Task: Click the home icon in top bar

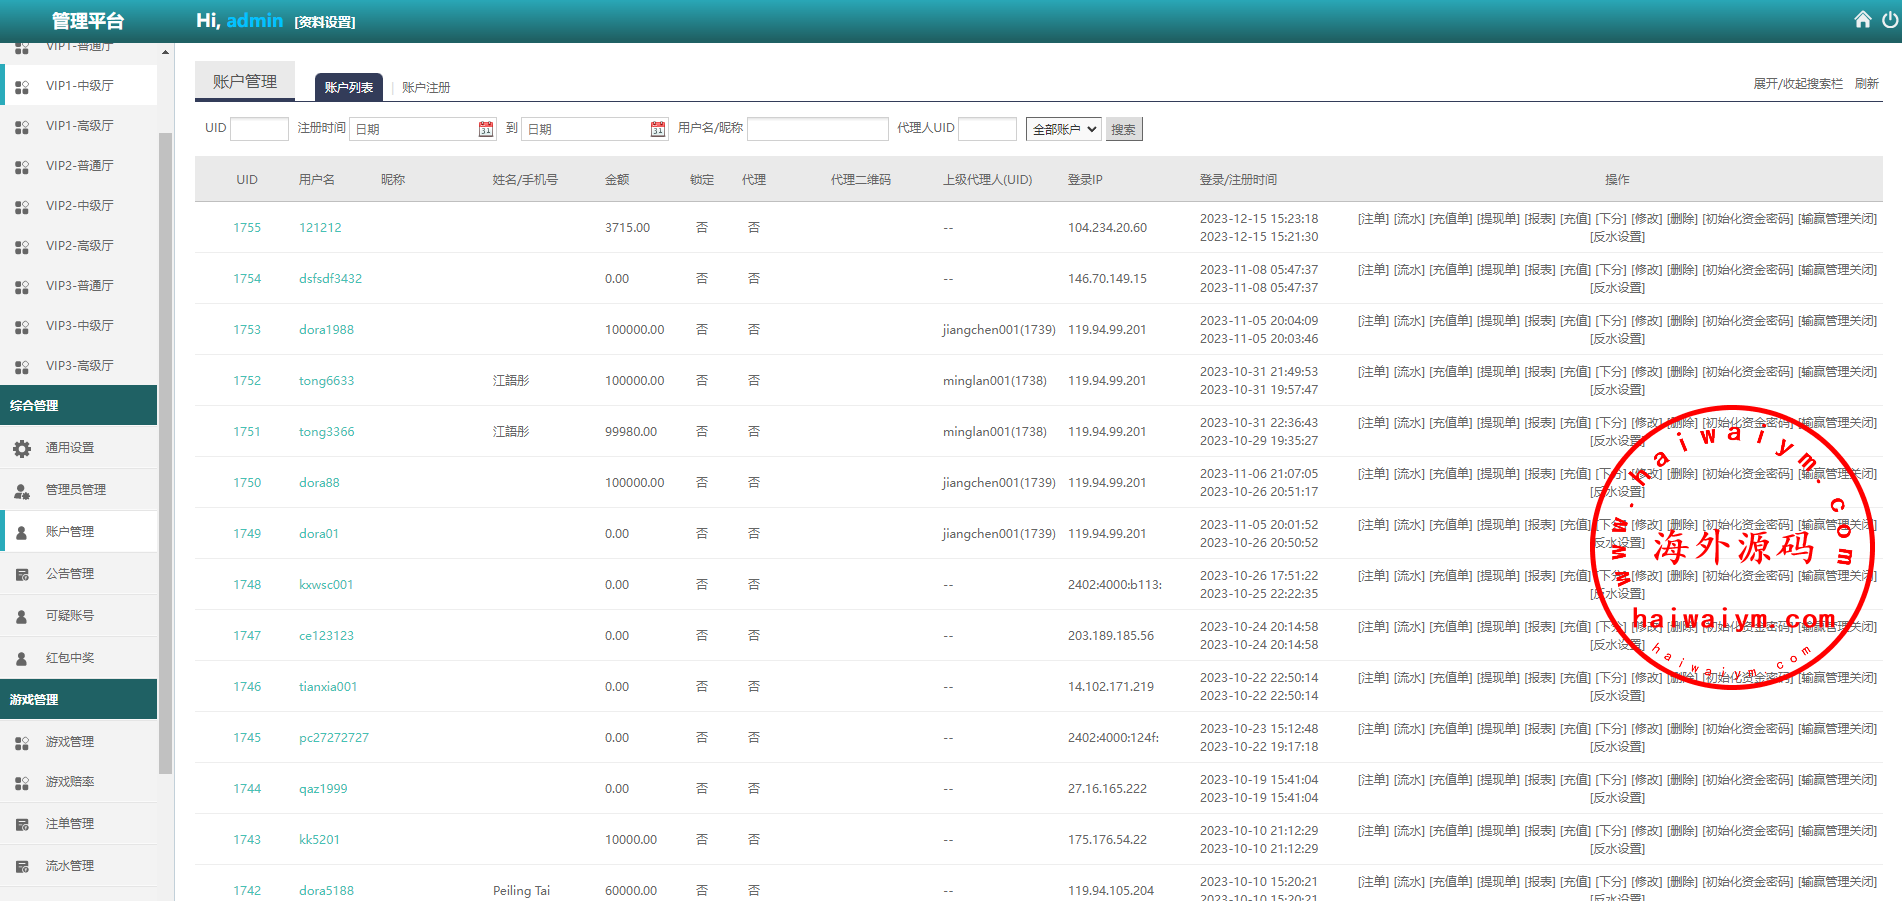Action: 1862,20
